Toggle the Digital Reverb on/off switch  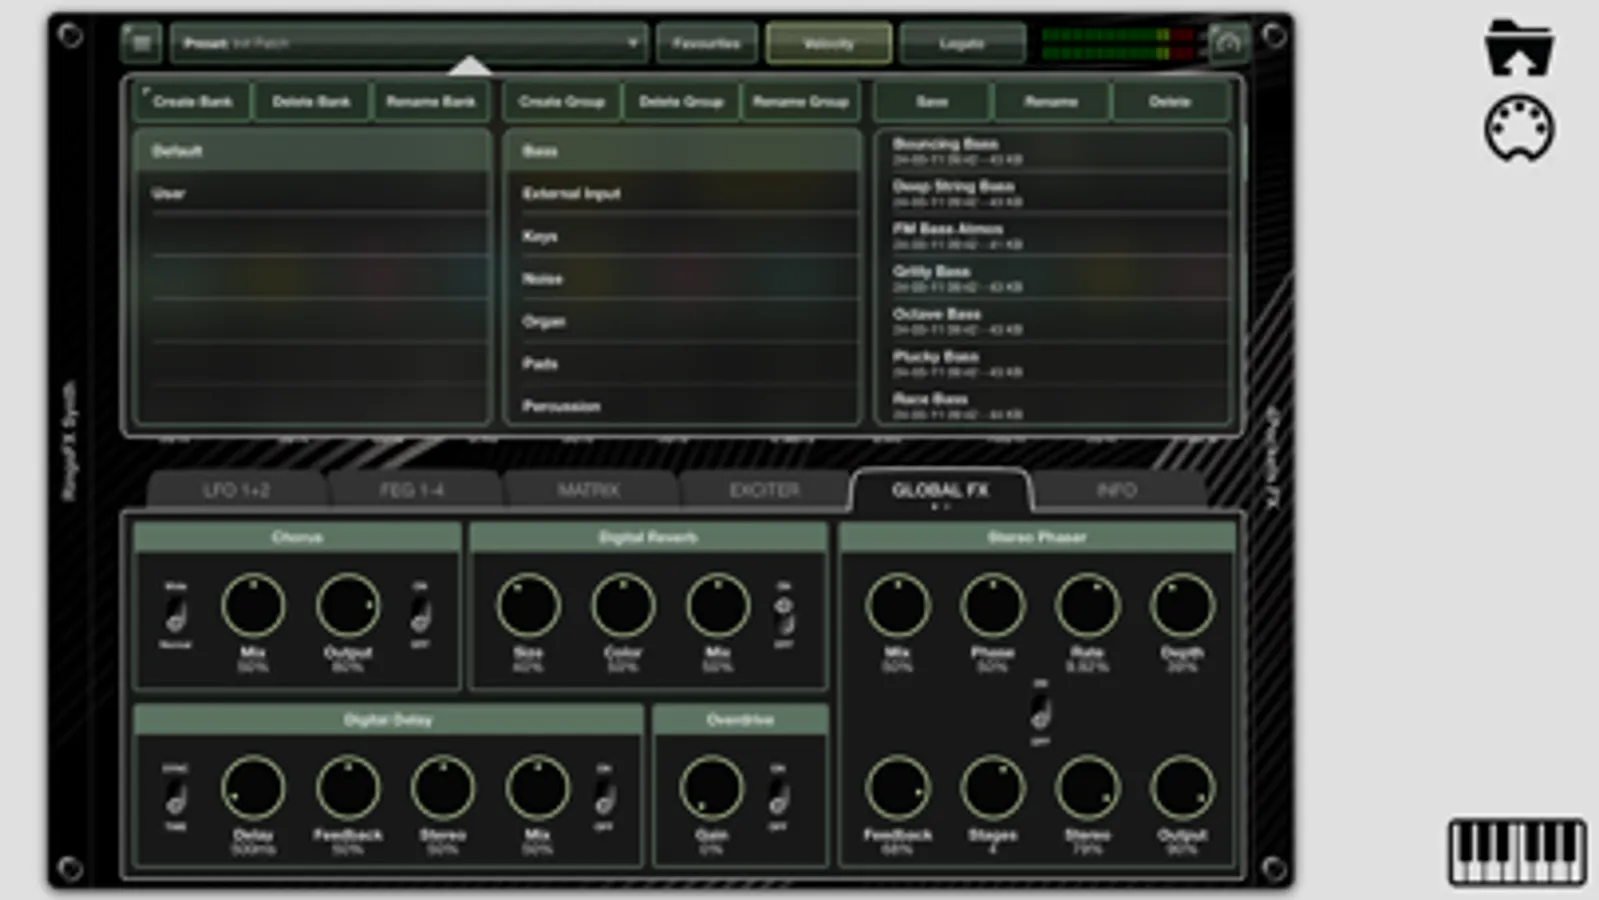click(784, 615)
